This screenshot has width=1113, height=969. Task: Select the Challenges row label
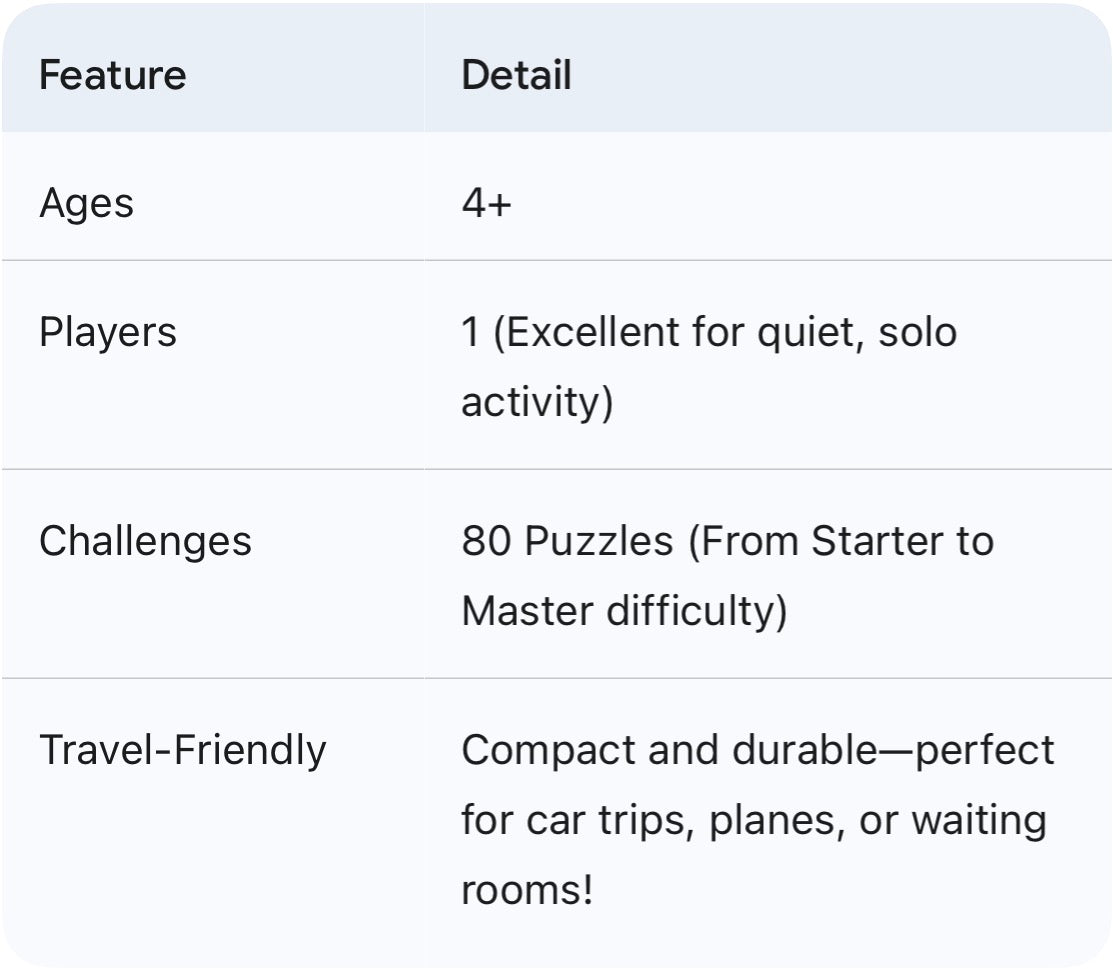click(145, 541)
